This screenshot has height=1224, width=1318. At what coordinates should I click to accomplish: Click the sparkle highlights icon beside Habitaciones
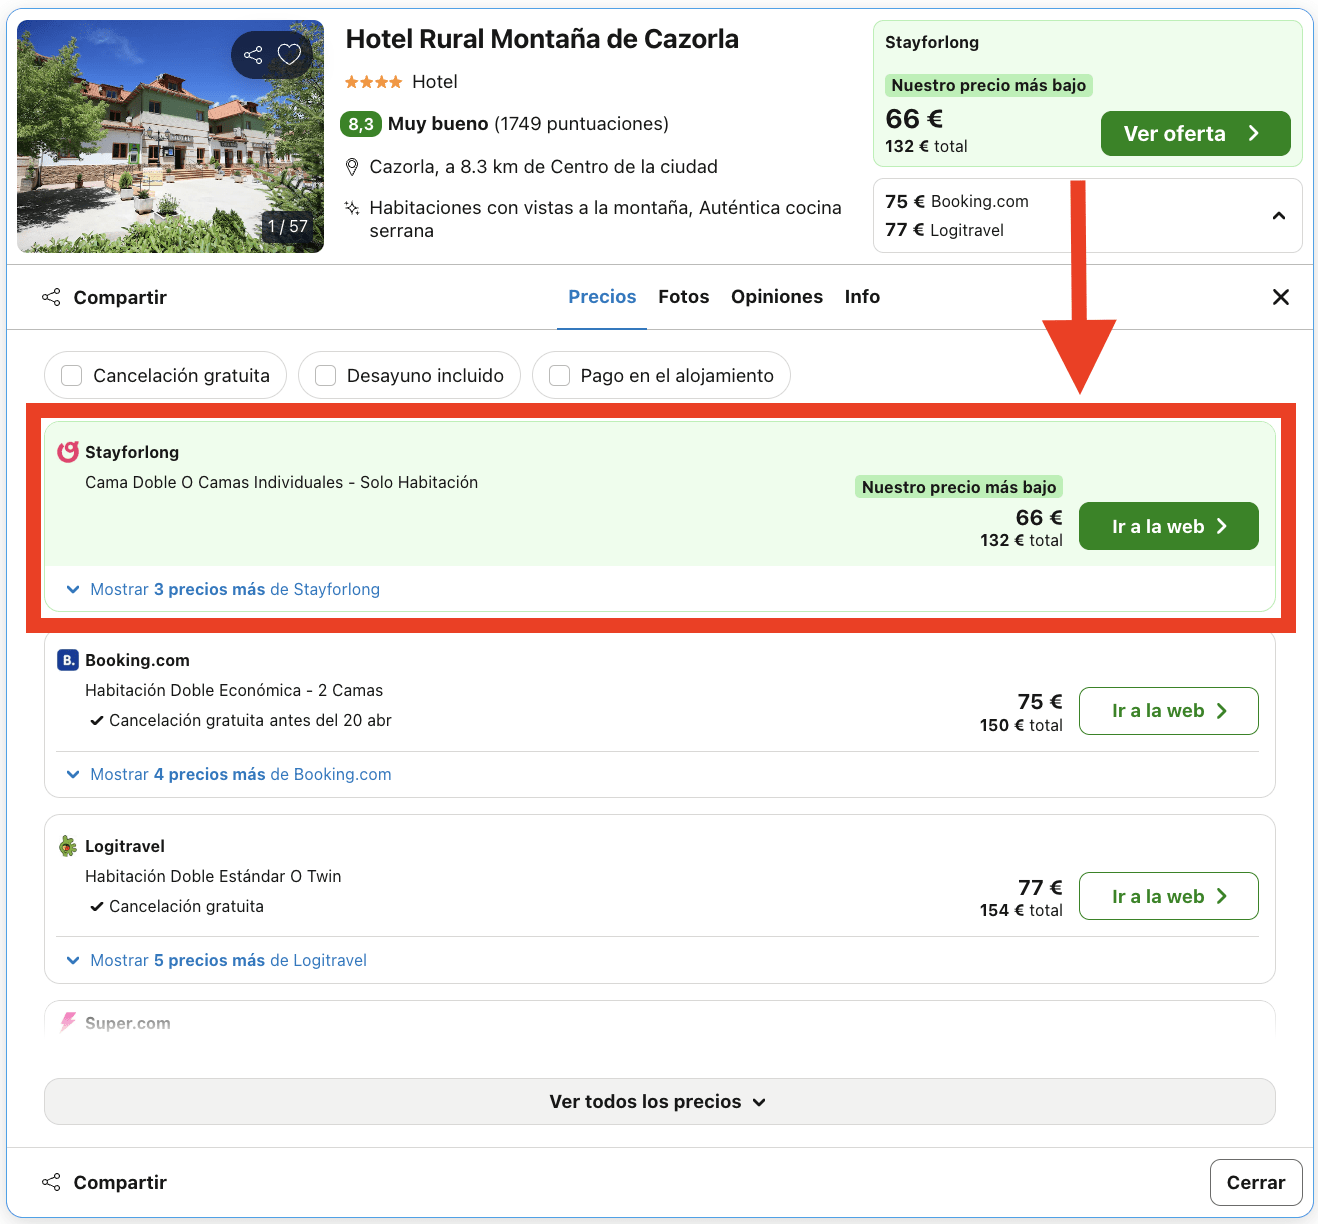[352, 208]
